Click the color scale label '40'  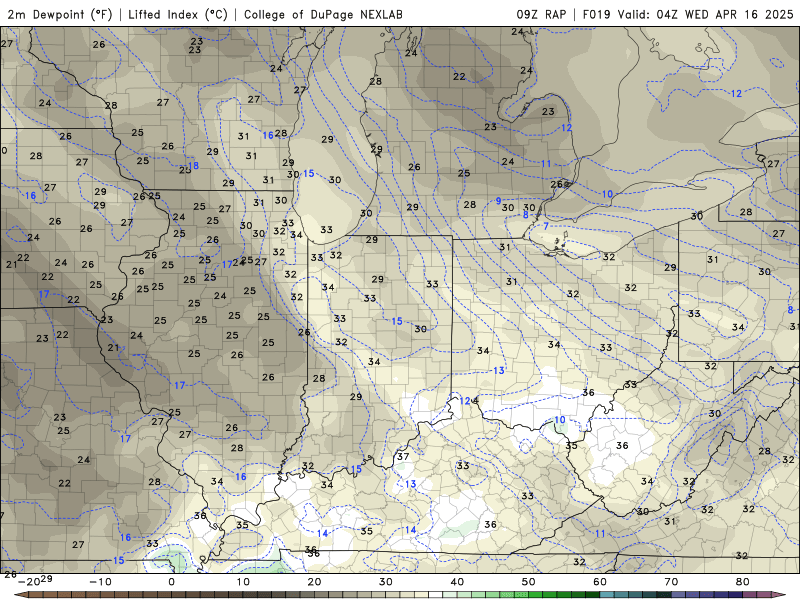click(457, 582)
